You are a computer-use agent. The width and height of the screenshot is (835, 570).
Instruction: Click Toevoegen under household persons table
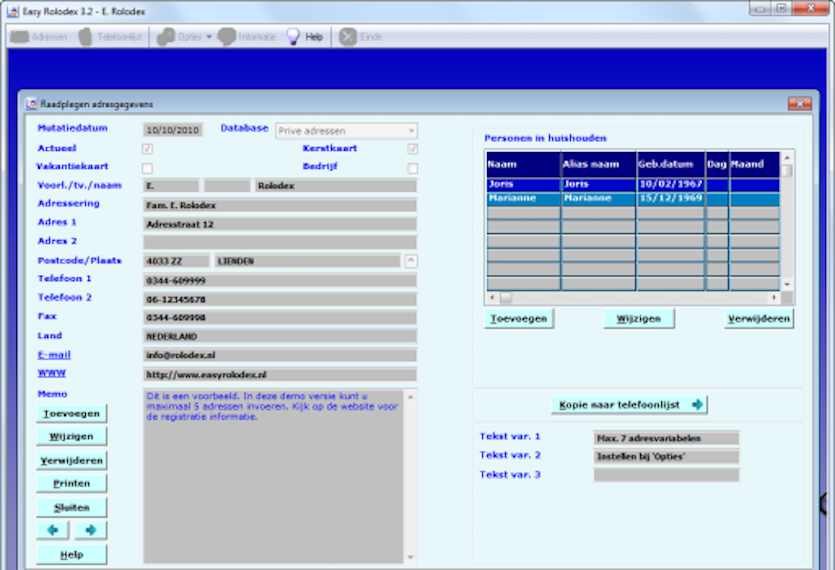click(x=519, y=319)
